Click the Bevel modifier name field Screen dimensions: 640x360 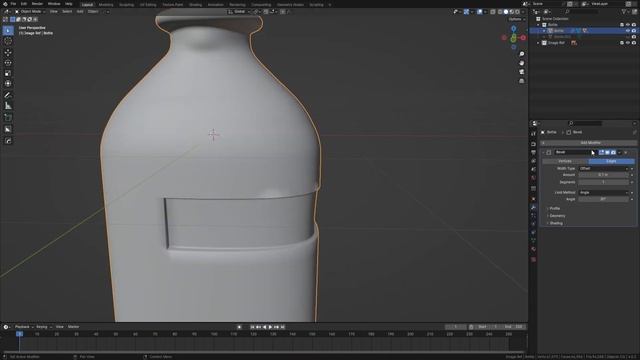pyautogui.click(x=575, y=152)
